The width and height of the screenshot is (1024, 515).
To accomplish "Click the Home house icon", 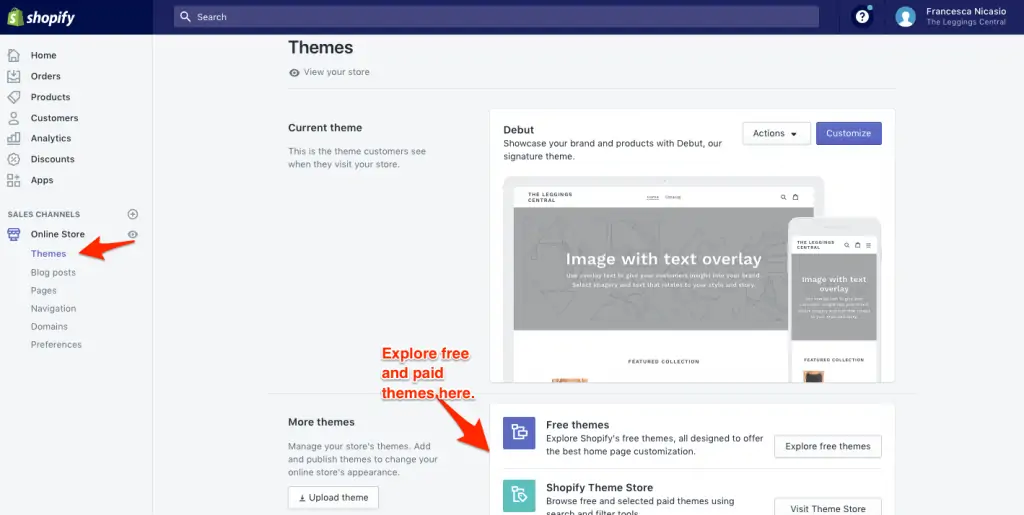I will click(x=14, y=55).
